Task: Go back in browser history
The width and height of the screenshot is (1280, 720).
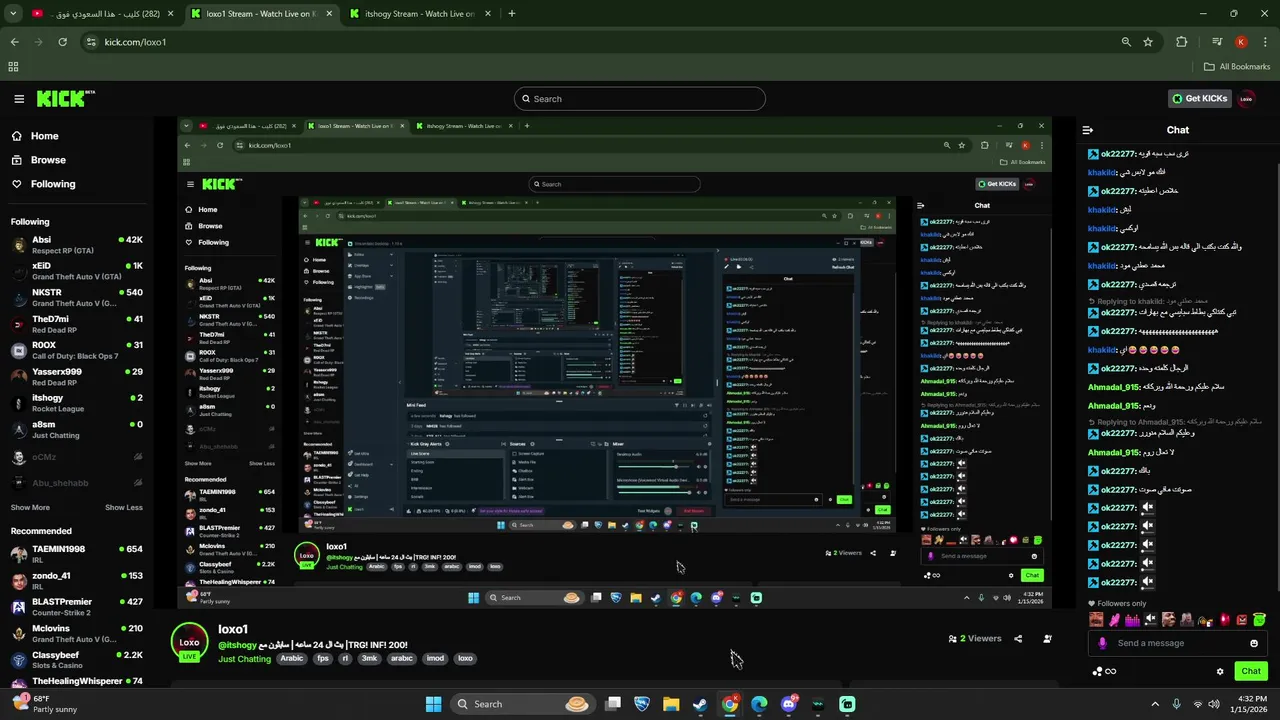Action: pos(14,42)
